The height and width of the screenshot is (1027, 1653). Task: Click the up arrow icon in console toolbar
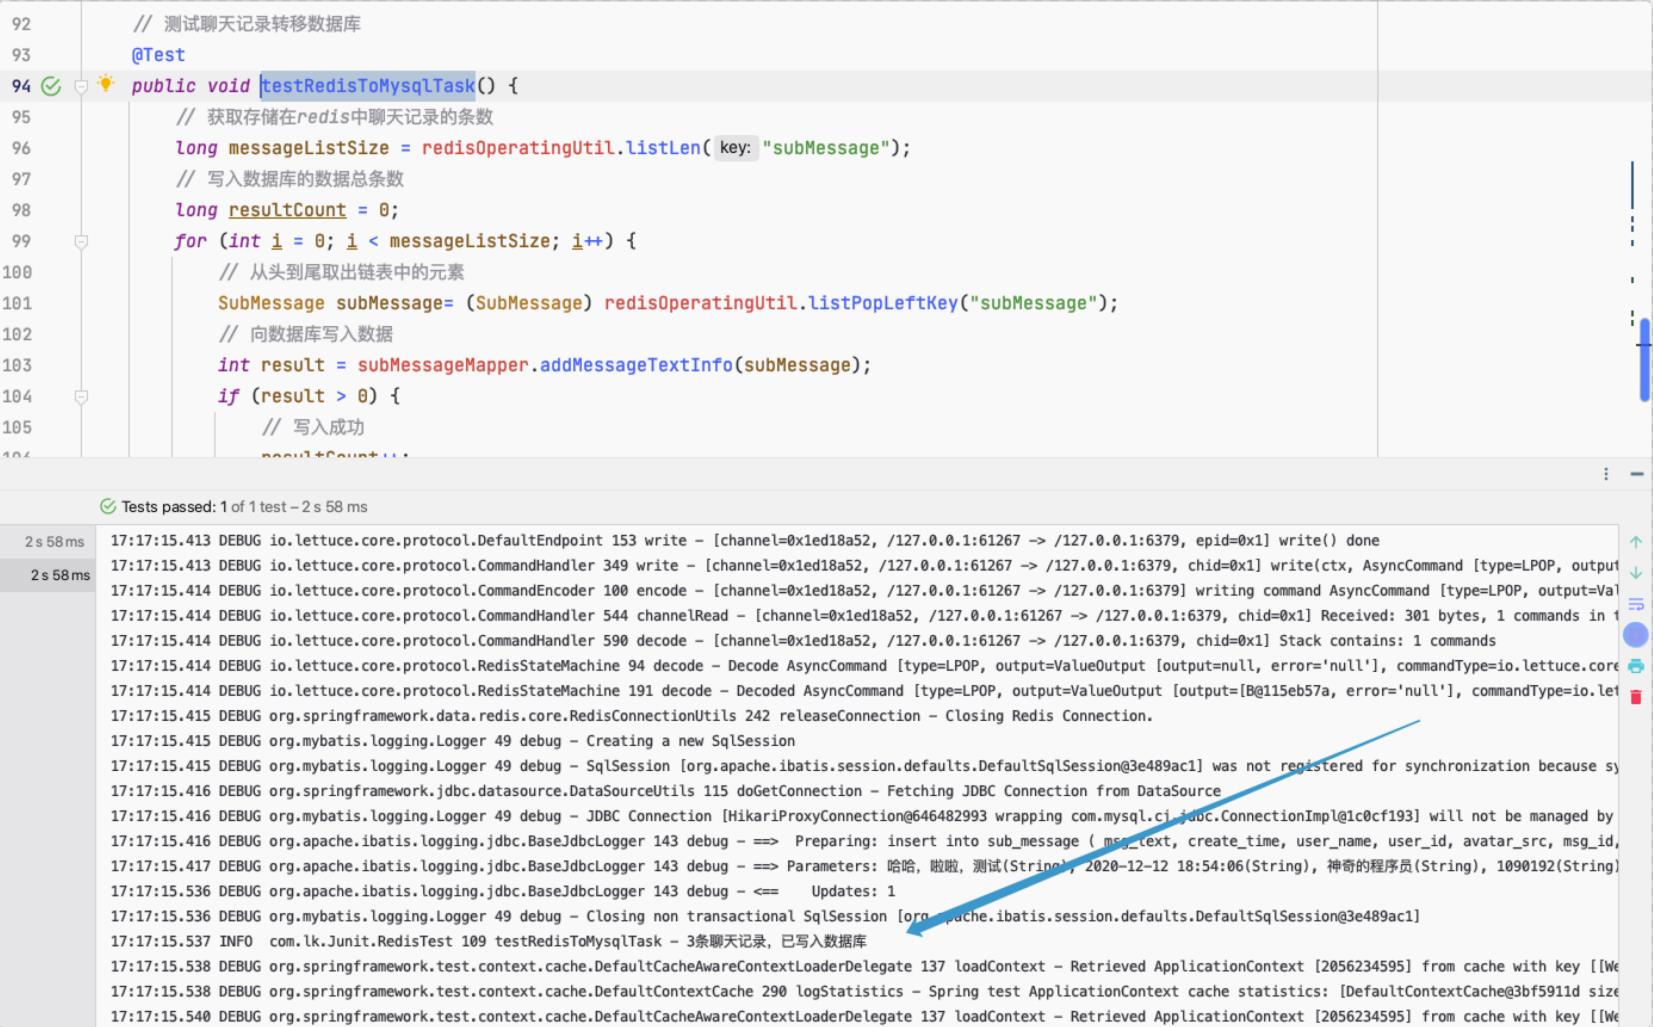(1636, 542)
